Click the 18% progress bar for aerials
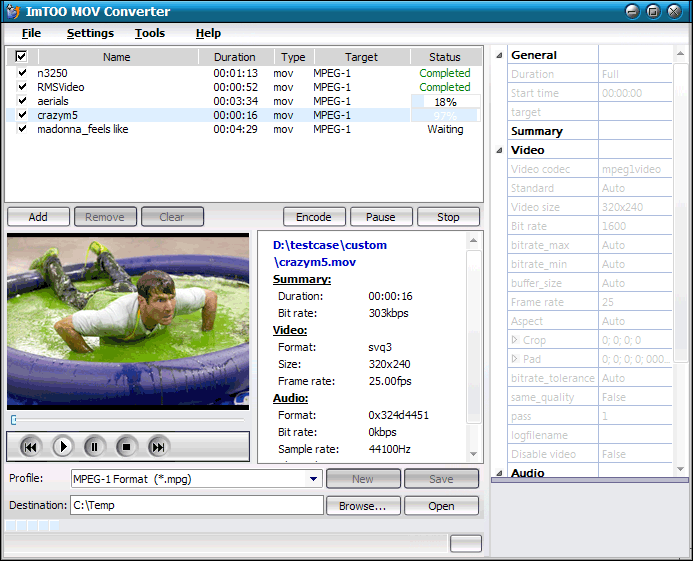 tap(446, 102)
